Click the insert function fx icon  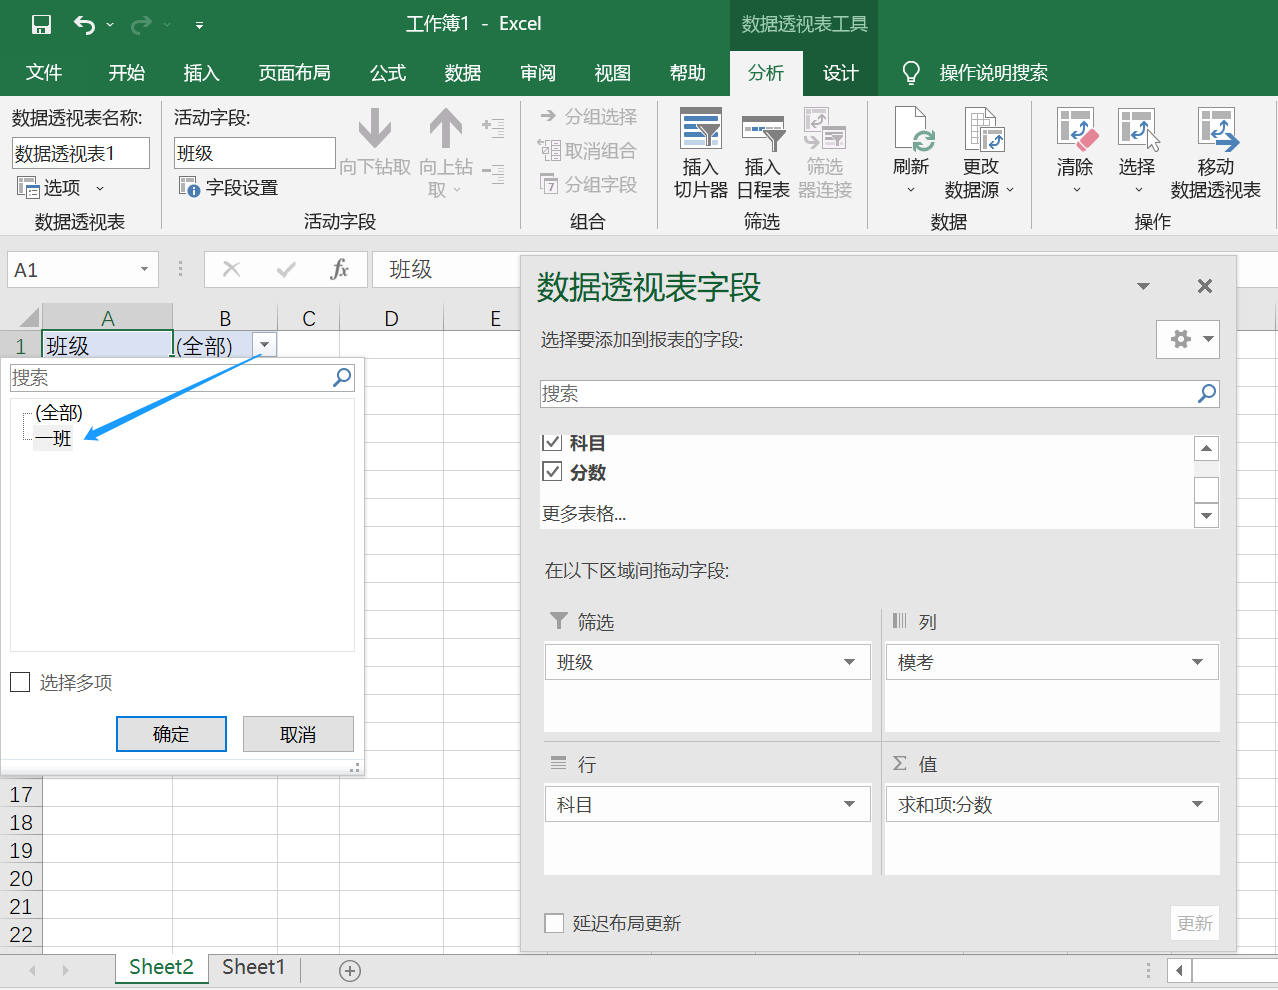tap(340, 269)
